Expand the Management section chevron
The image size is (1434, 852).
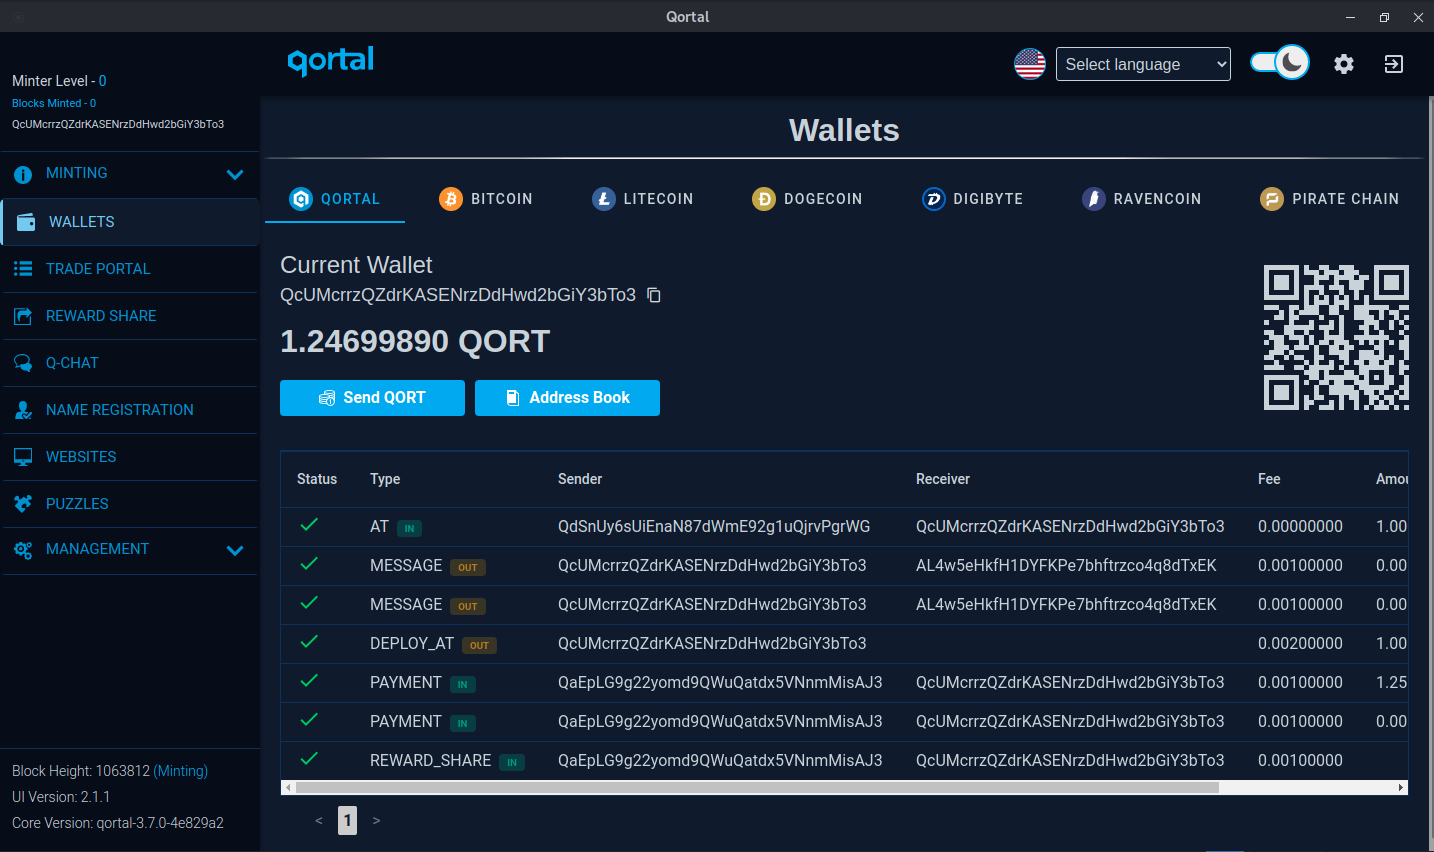(235, 551)
